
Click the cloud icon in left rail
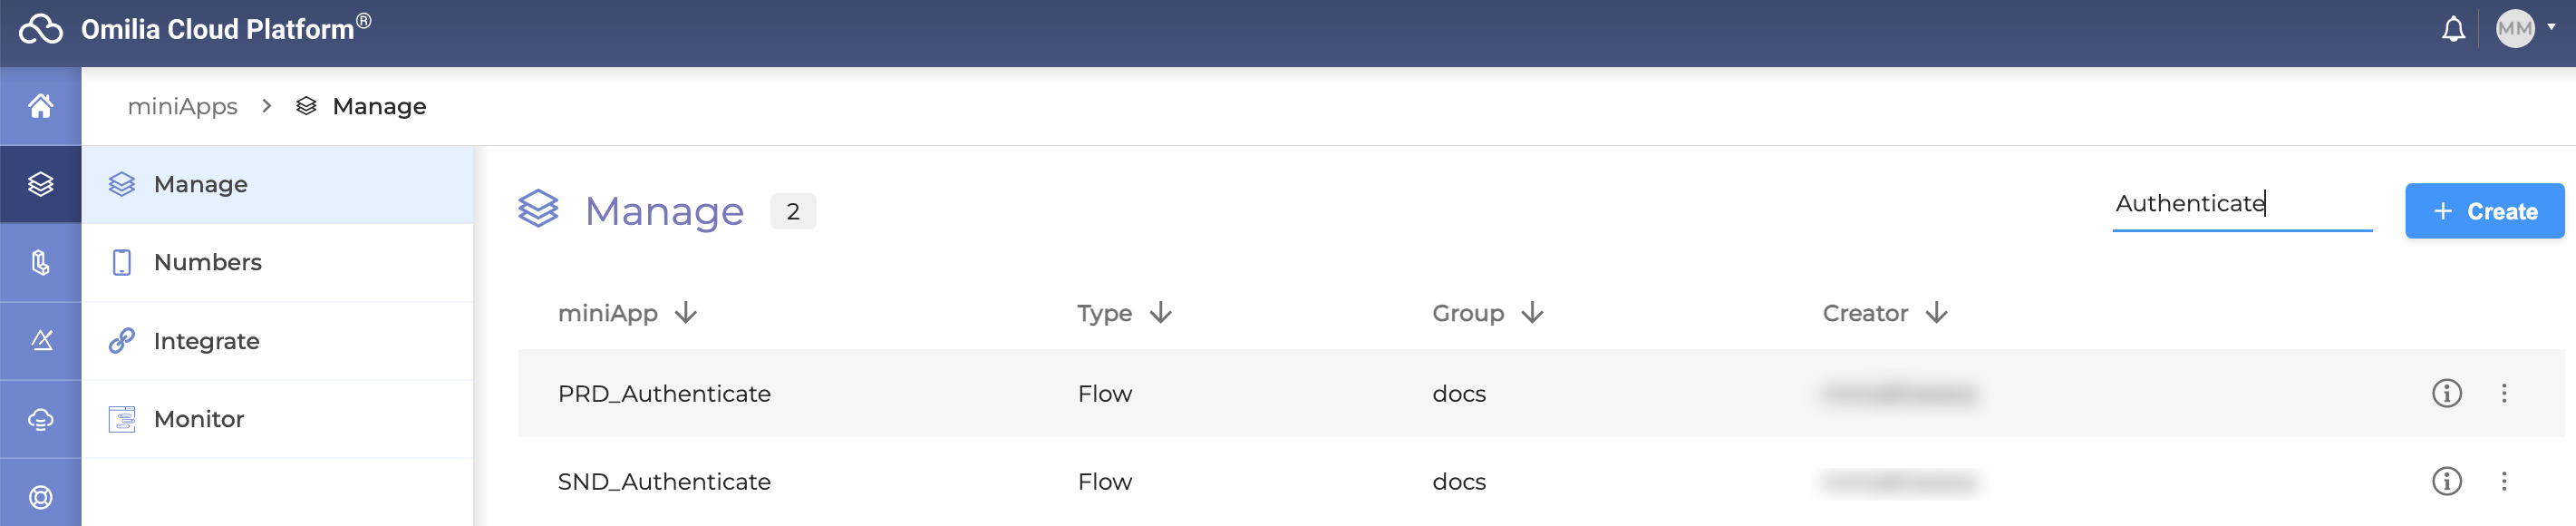pos(40,419)
